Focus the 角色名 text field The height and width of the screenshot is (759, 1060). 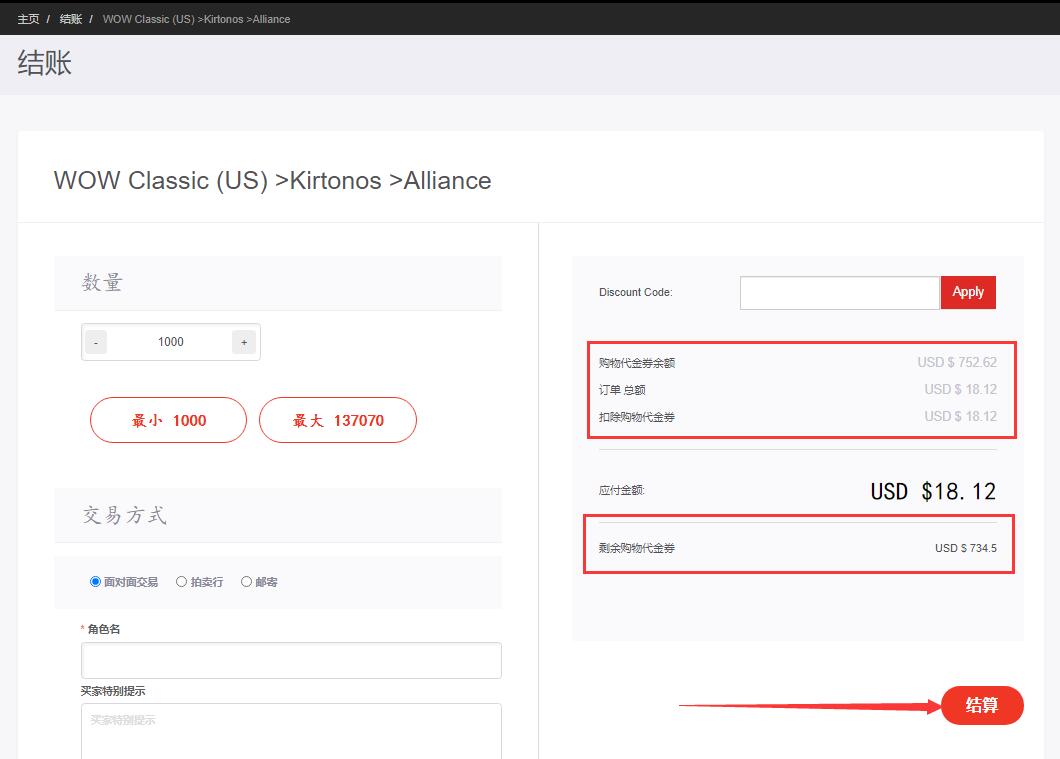(291, 660)
